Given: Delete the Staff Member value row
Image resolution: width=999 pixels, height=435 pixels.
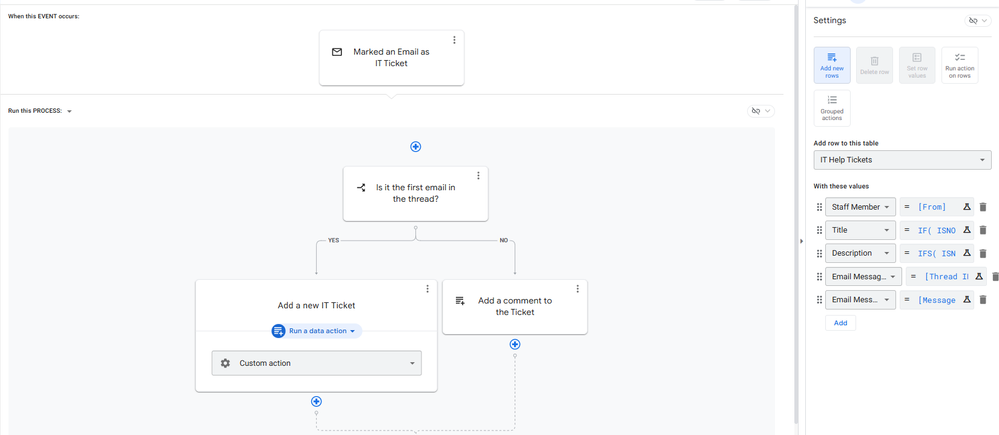Looking at the screenshot, I should click(x=983, y=207).
